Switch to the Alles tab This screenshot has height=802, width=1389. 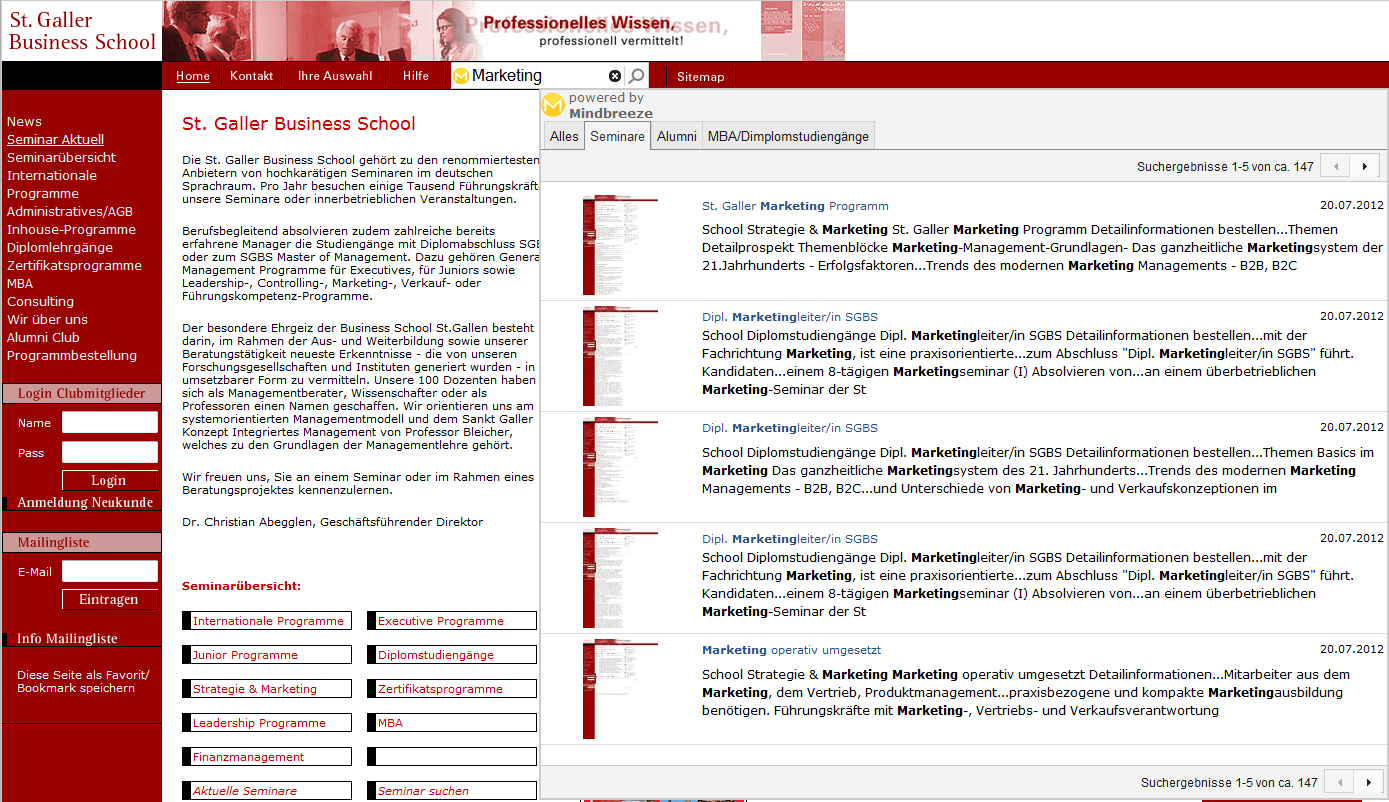(564, 136)
